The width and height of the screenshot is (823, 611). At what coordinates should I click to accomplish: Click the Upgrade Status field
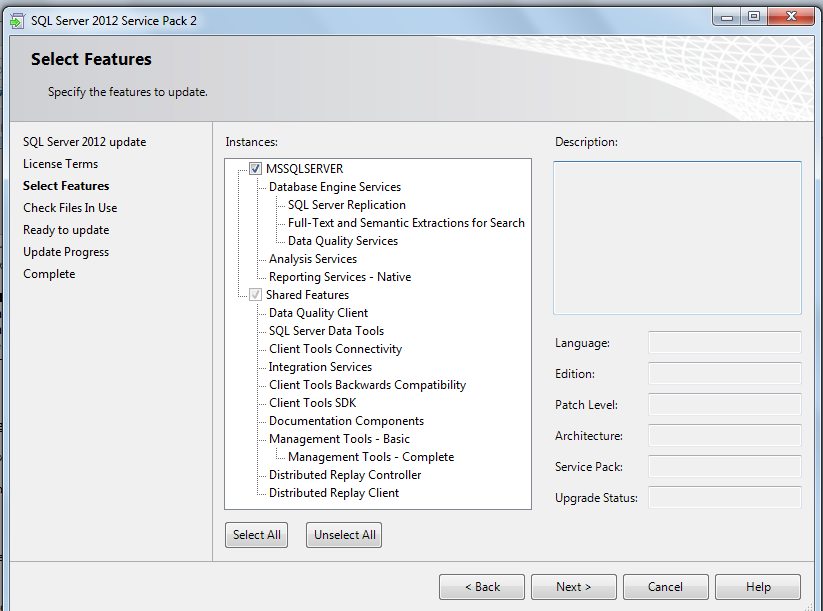point(725,497)
